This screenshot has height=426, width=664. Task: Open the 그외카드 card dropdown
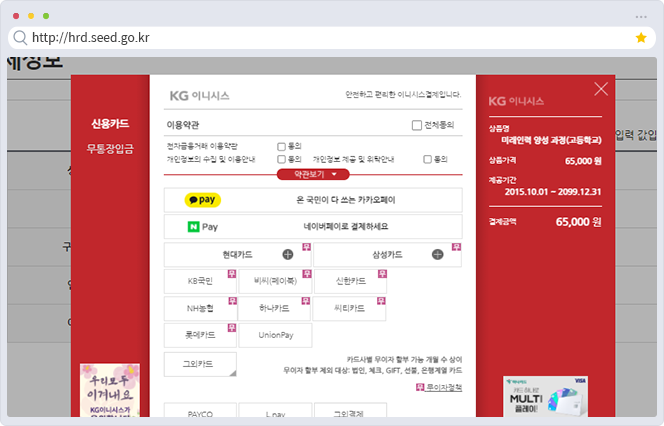click(200, 364)
